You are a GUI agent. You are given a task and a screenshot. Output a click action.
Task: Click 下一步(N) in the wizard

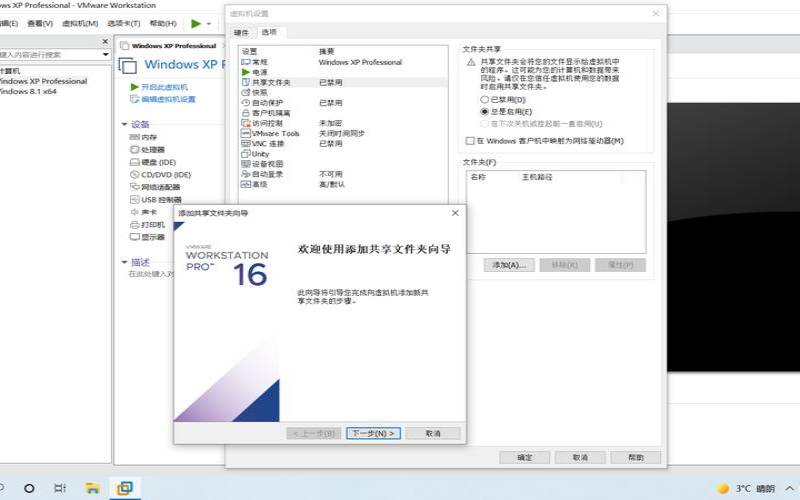[373, 433]
